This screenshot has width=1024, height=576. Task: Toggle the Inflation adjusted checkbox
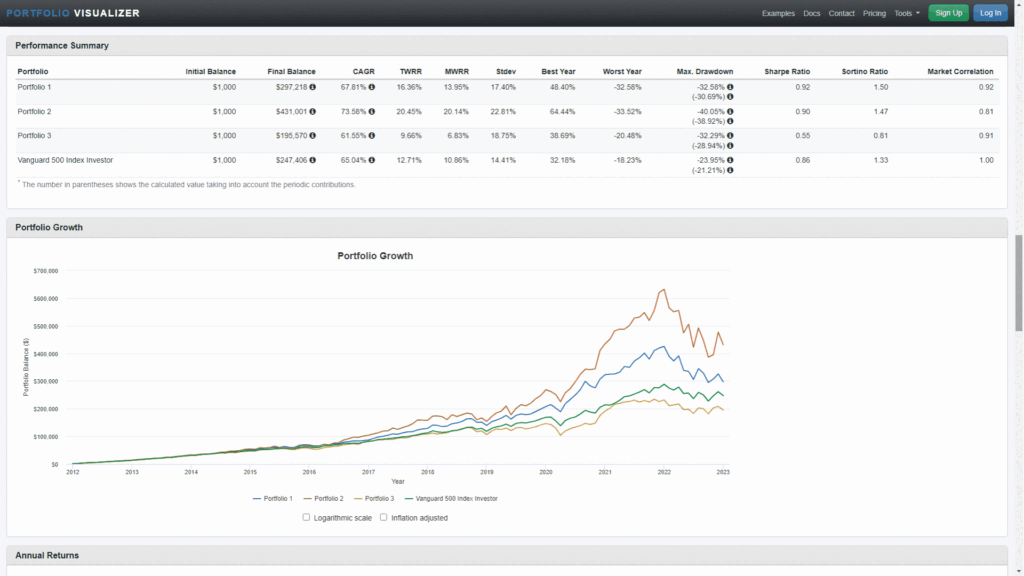[x=383, y=518]
